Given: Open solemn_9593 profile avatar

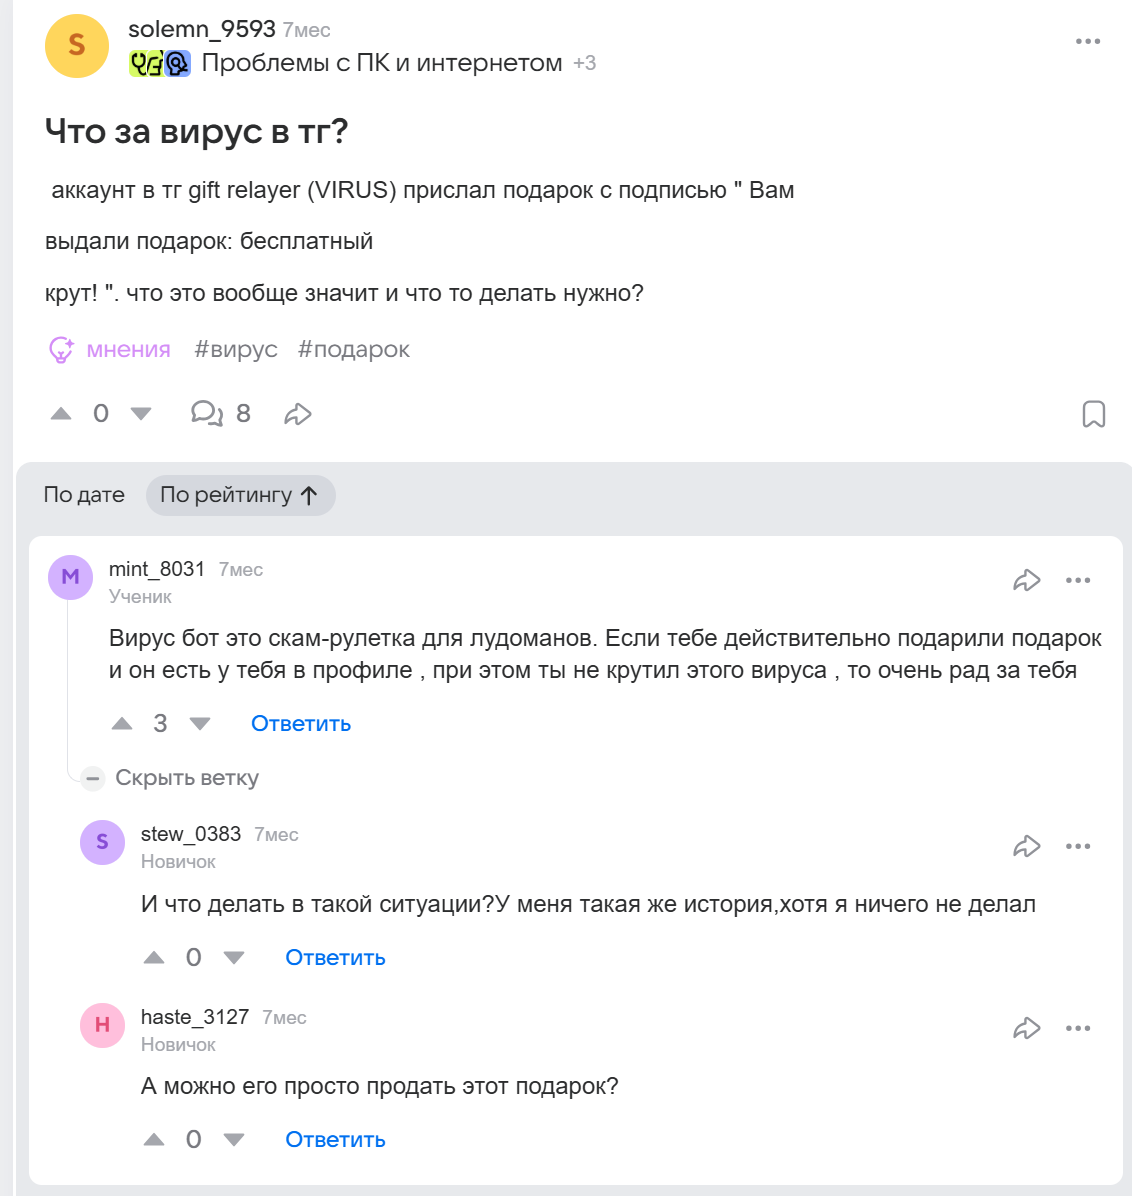Looking at the screenshot, I should tap(77, 46).
